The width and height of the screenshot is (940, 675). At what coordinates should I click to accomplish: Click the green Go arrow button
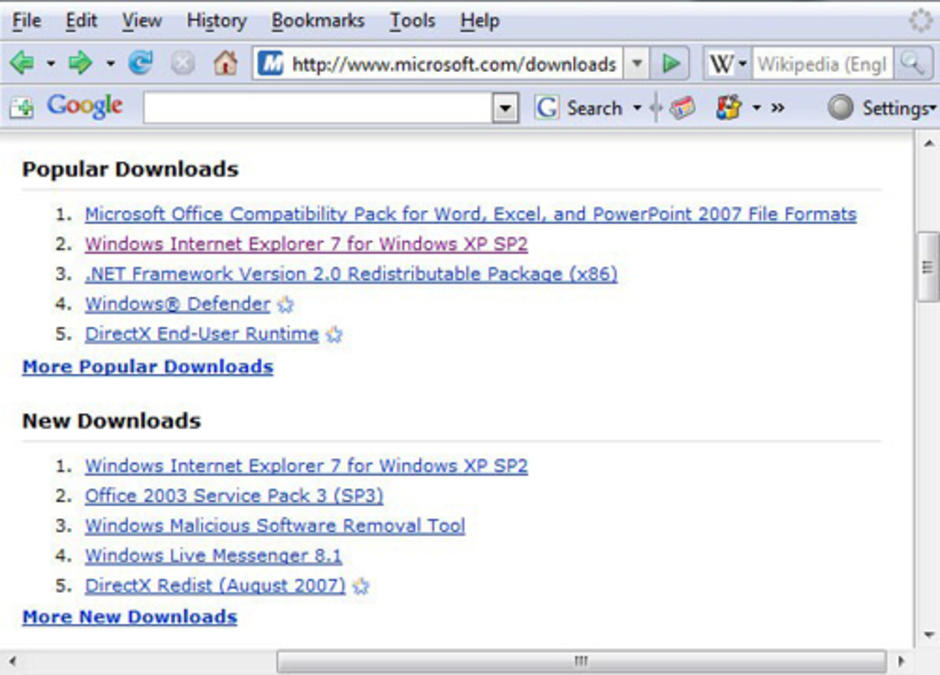click(671, 63)
